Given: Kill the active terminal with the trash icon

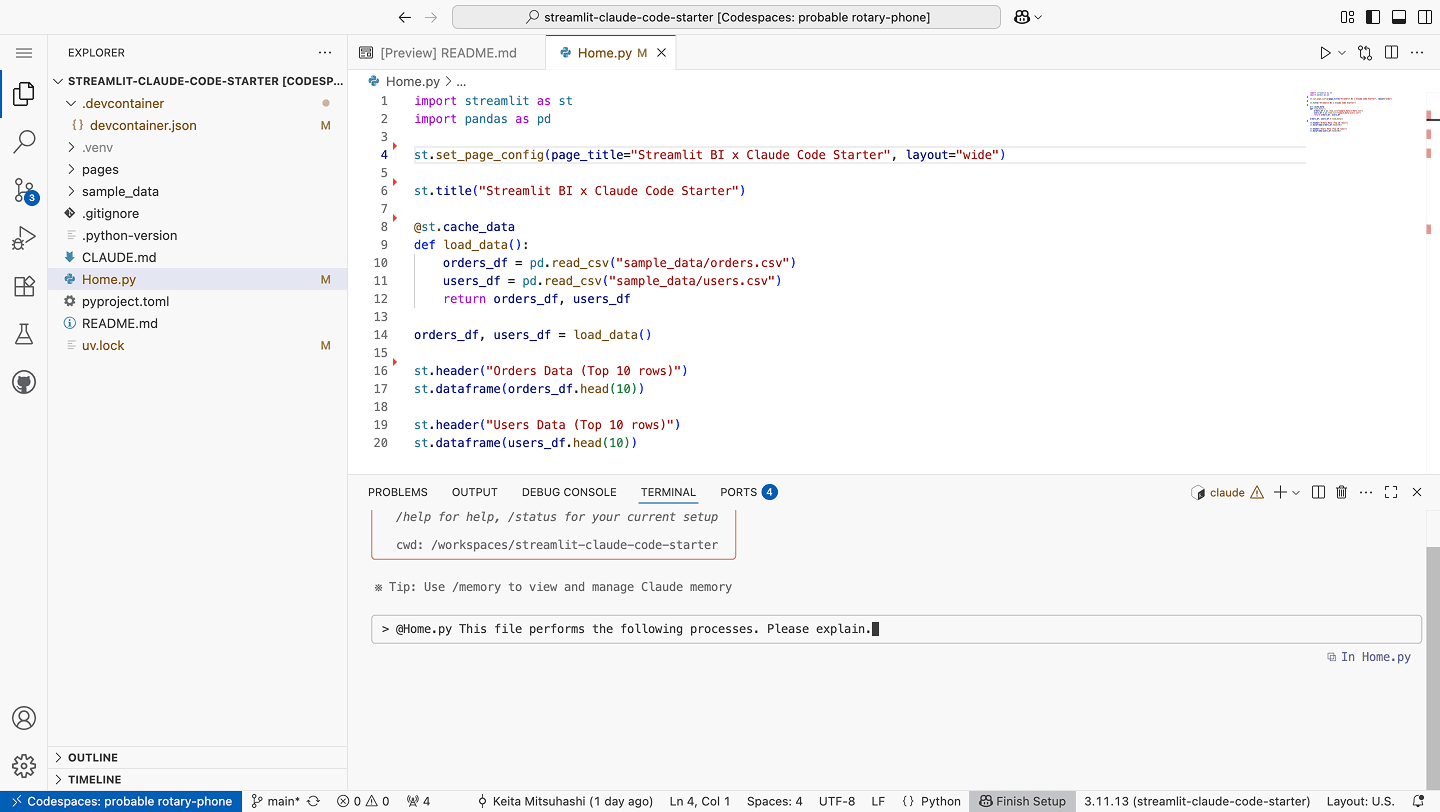Looking at the screenshot, I should point(1341,492).
